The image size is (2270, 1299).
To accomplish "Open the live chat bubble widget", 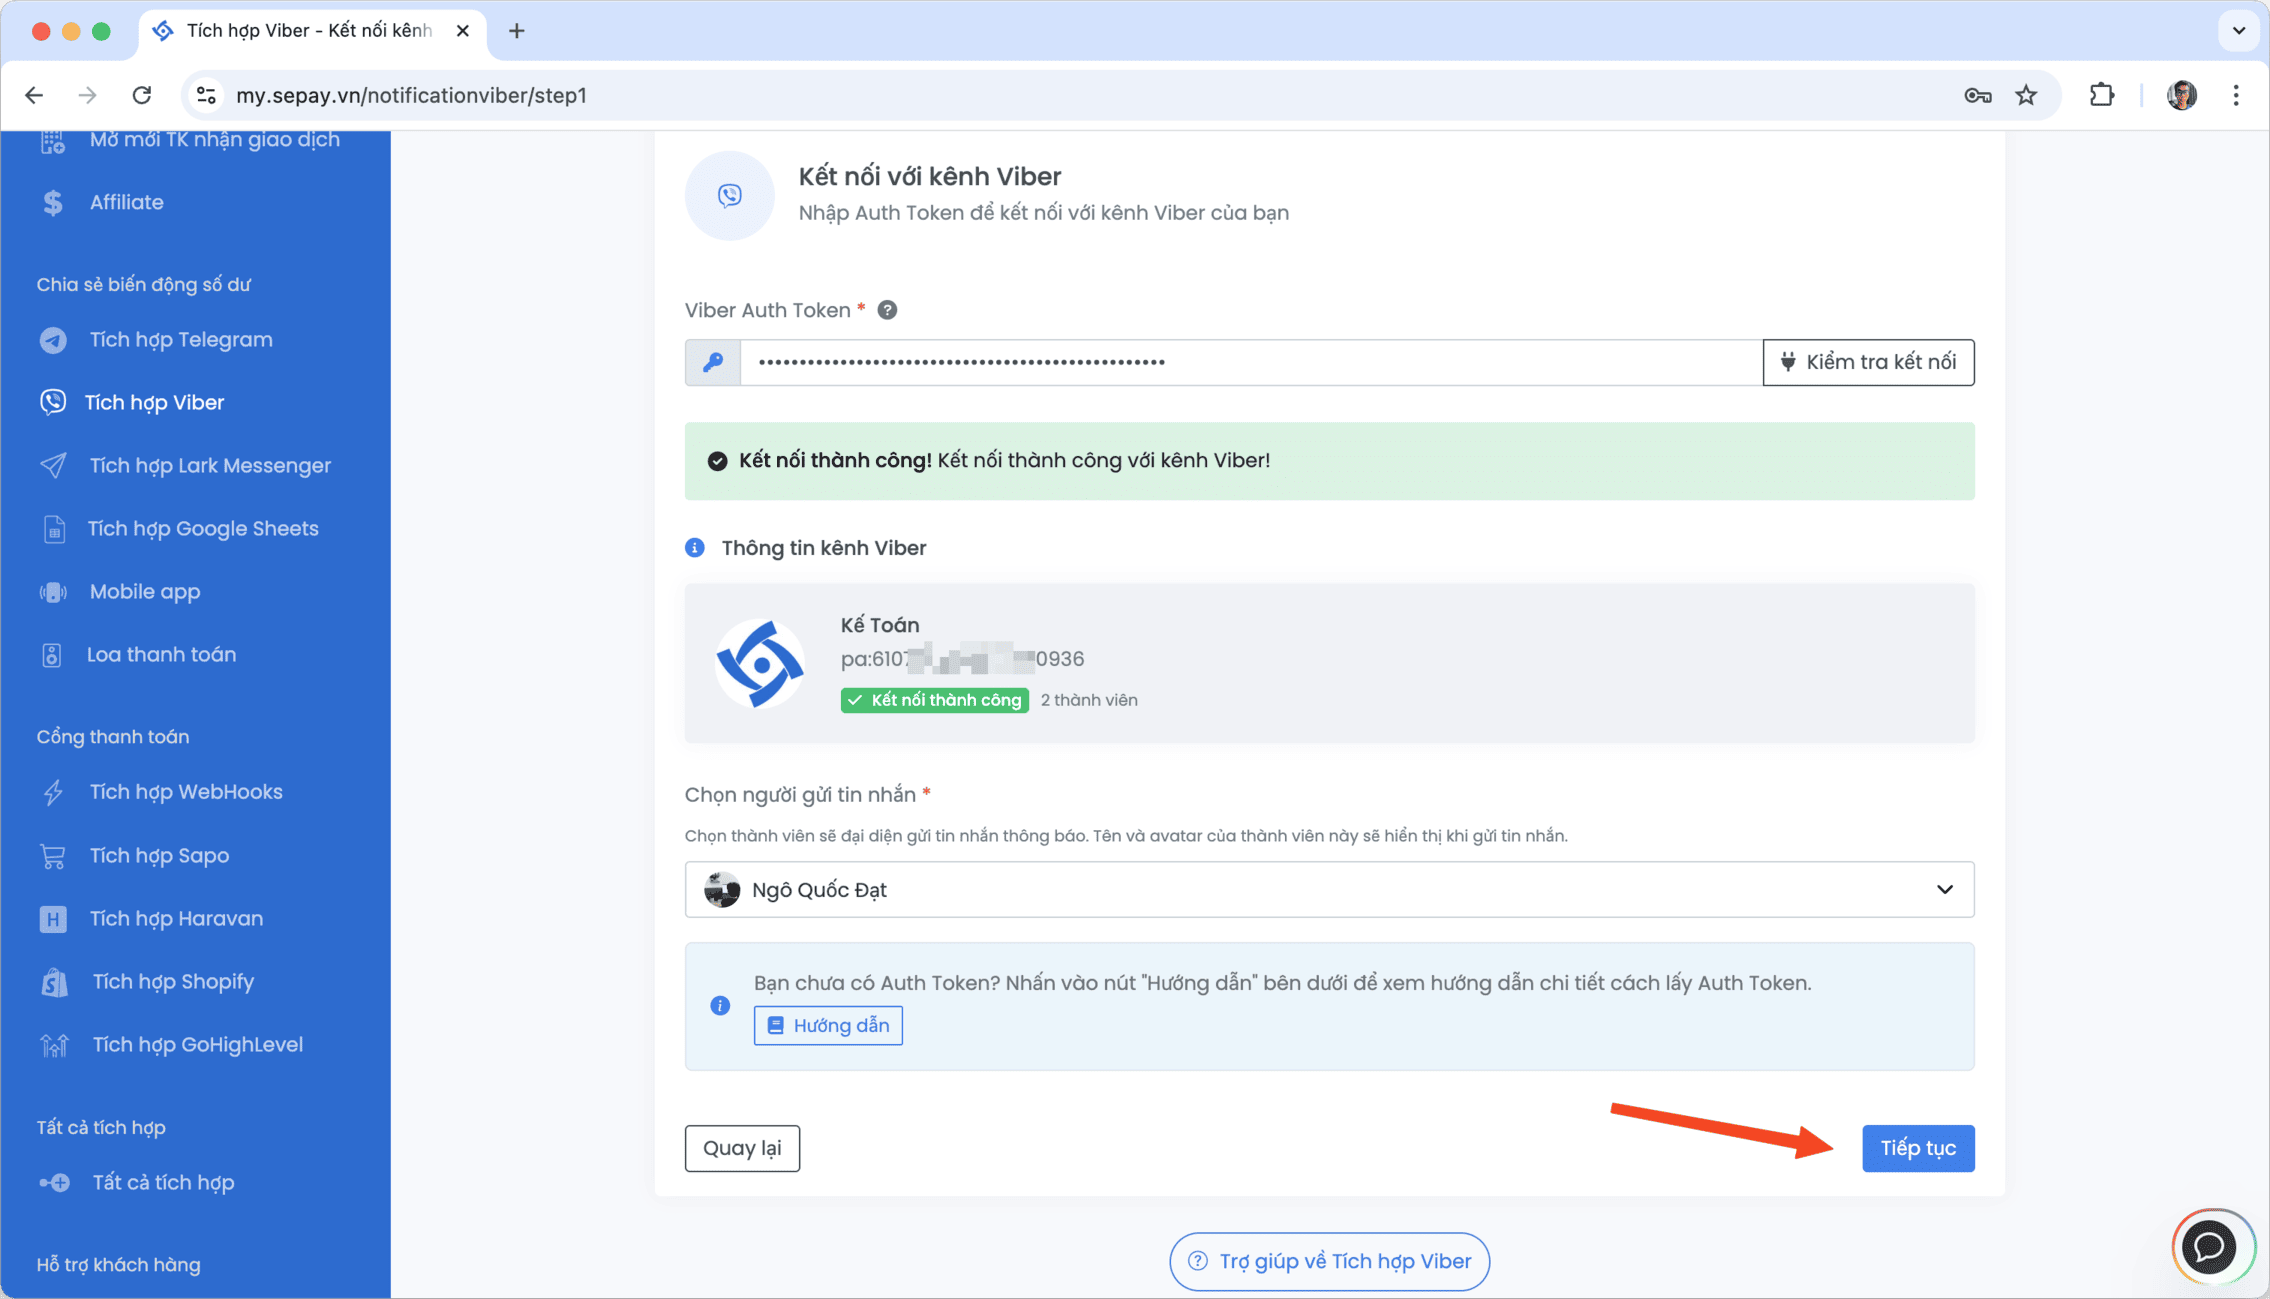I will 2210,1246.
